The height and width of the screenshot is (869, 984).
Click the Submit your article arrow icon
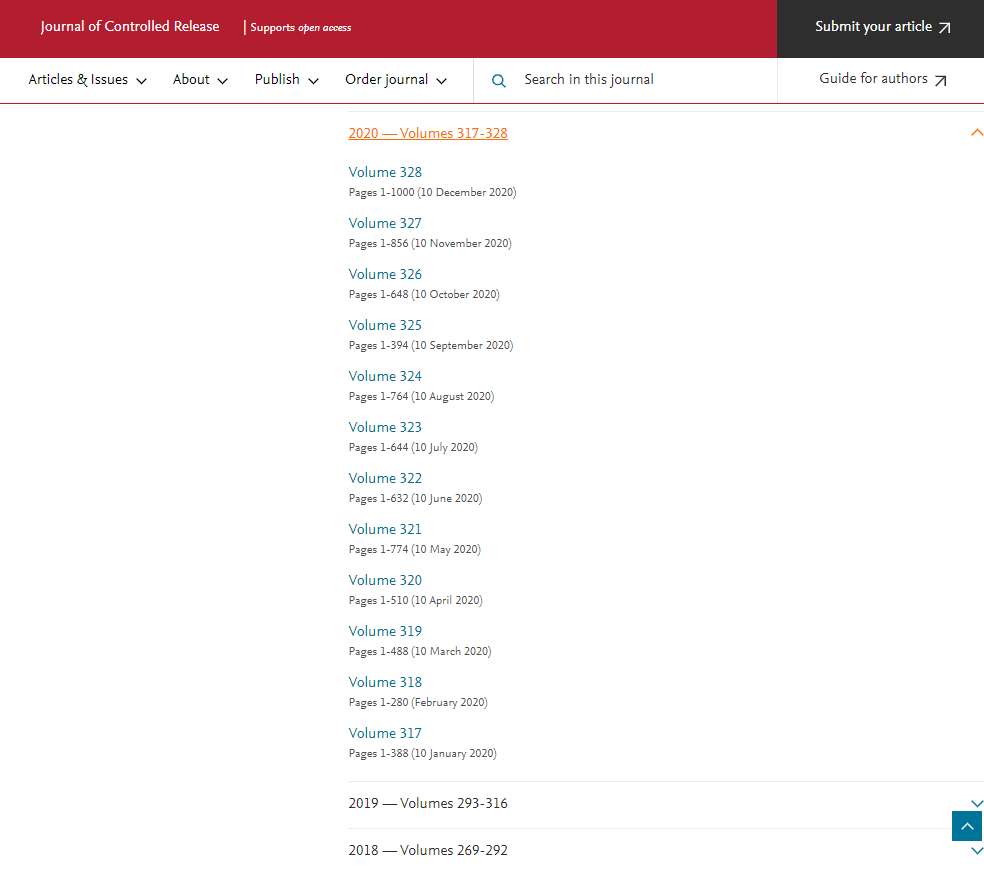click(944, 28)
